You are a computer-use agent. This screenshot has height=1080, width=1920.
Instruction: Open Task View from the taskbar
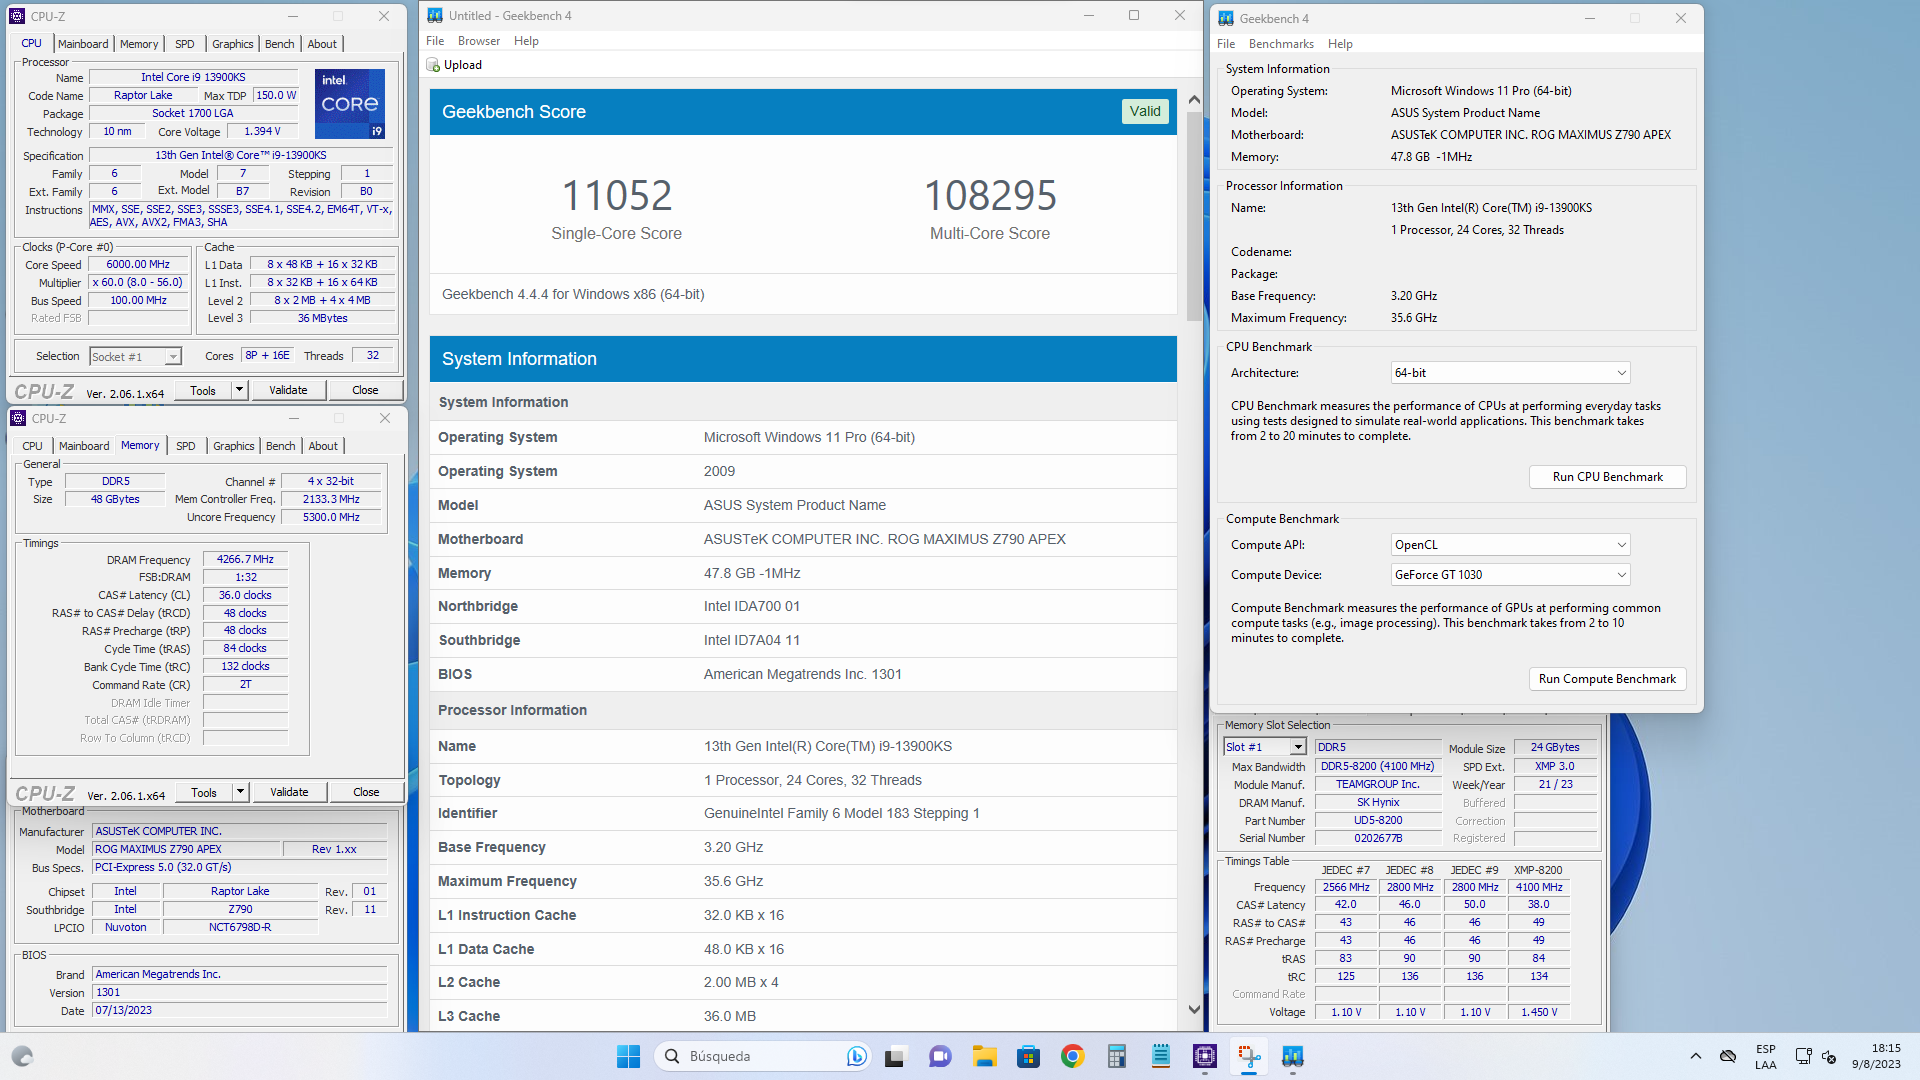[895, 1056]
